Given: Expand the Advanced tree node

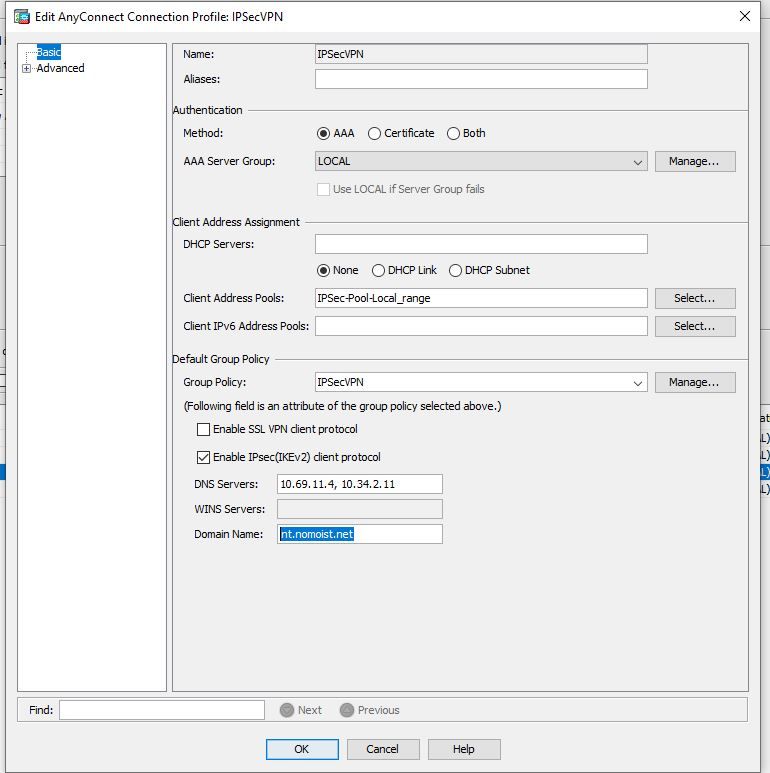Looking at the screenshot, I should pyautogui.click(x=27, y=69).
